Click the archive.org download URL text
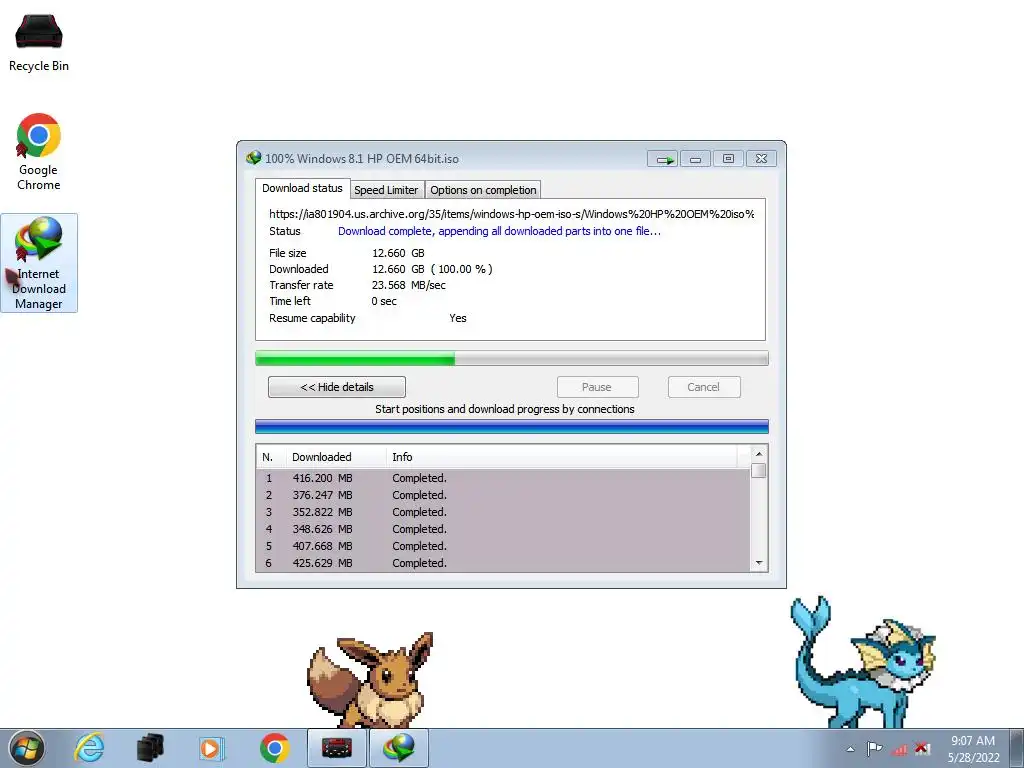Image resolution: width=1024 pixels, height=768 pixels. tap(511, 214)
